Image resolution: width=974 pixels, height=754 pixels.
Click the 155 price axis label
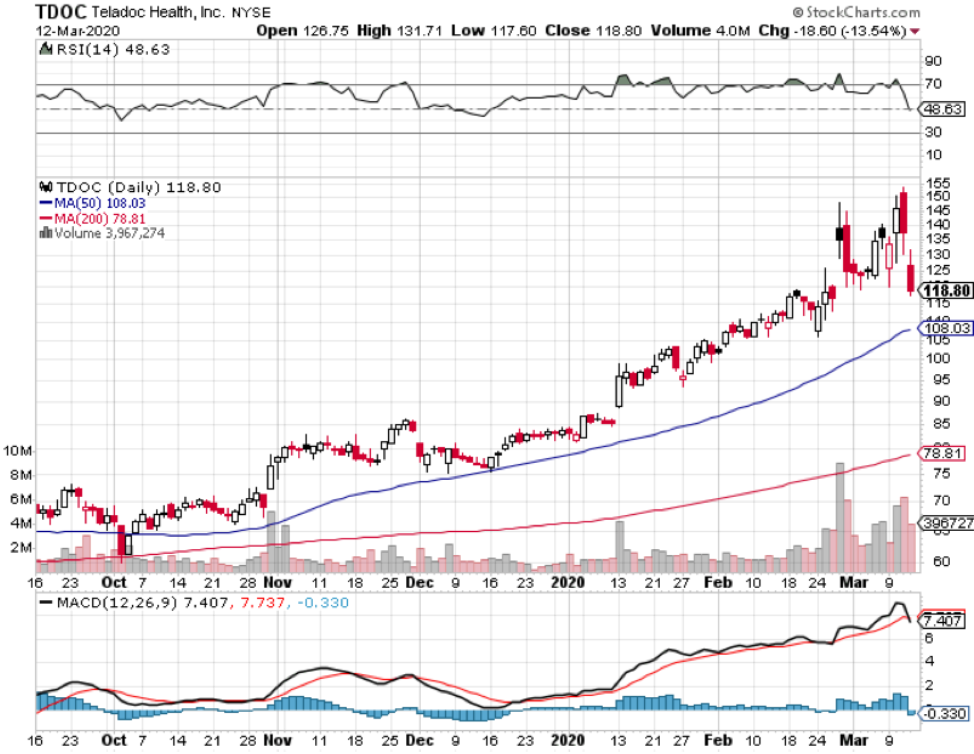938,183
